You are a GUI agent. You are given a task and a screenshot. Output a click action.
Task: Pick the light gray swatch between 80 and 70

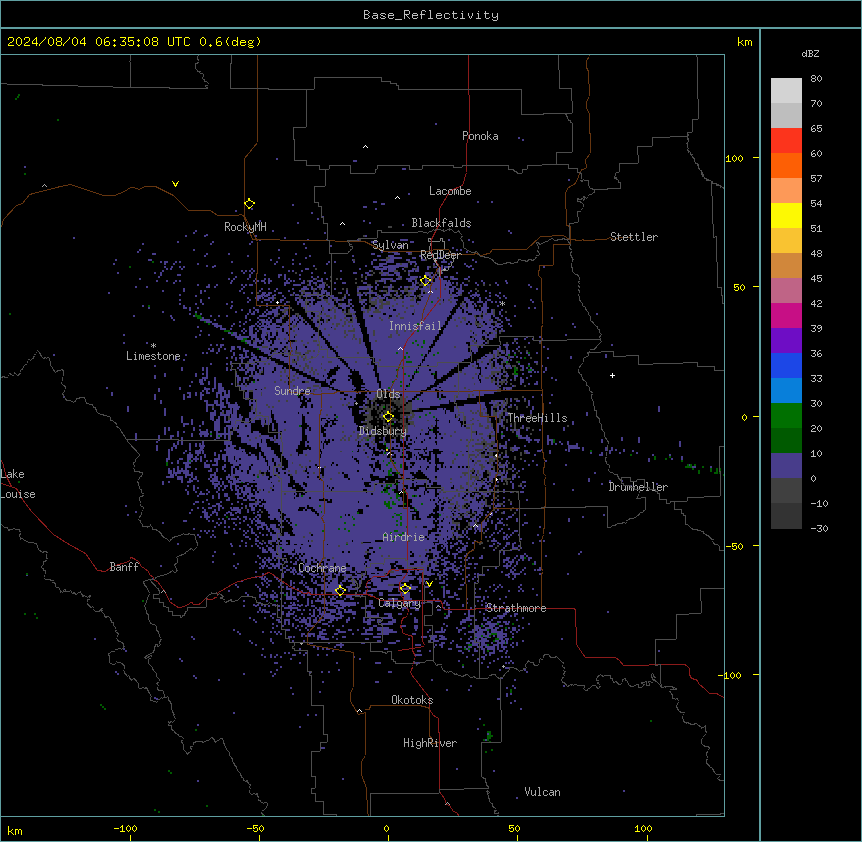coord(786,90)
